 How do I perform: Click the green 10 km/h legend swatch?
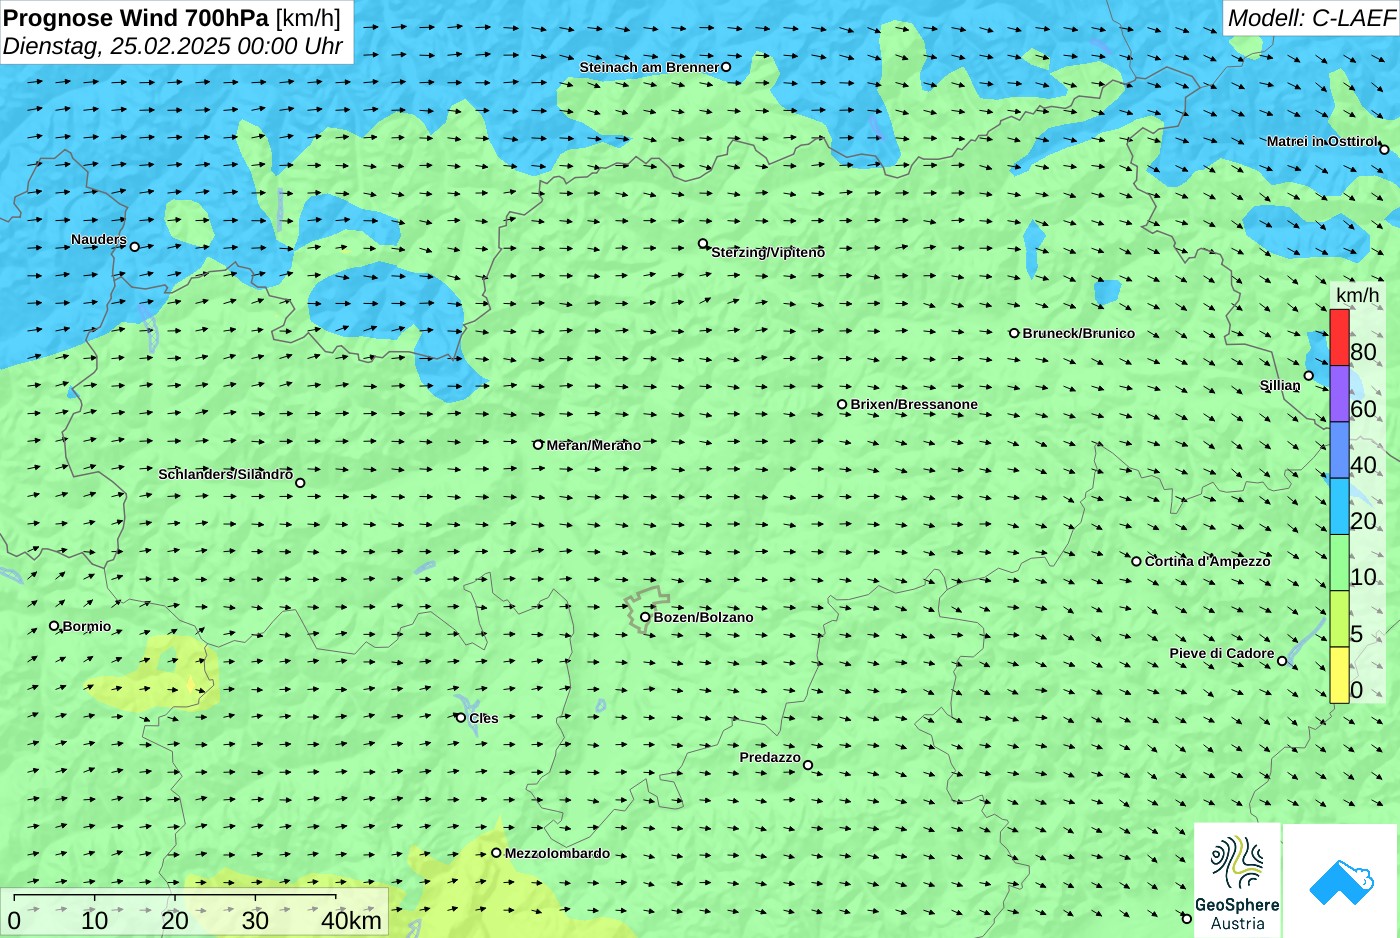coord(1339,563)
